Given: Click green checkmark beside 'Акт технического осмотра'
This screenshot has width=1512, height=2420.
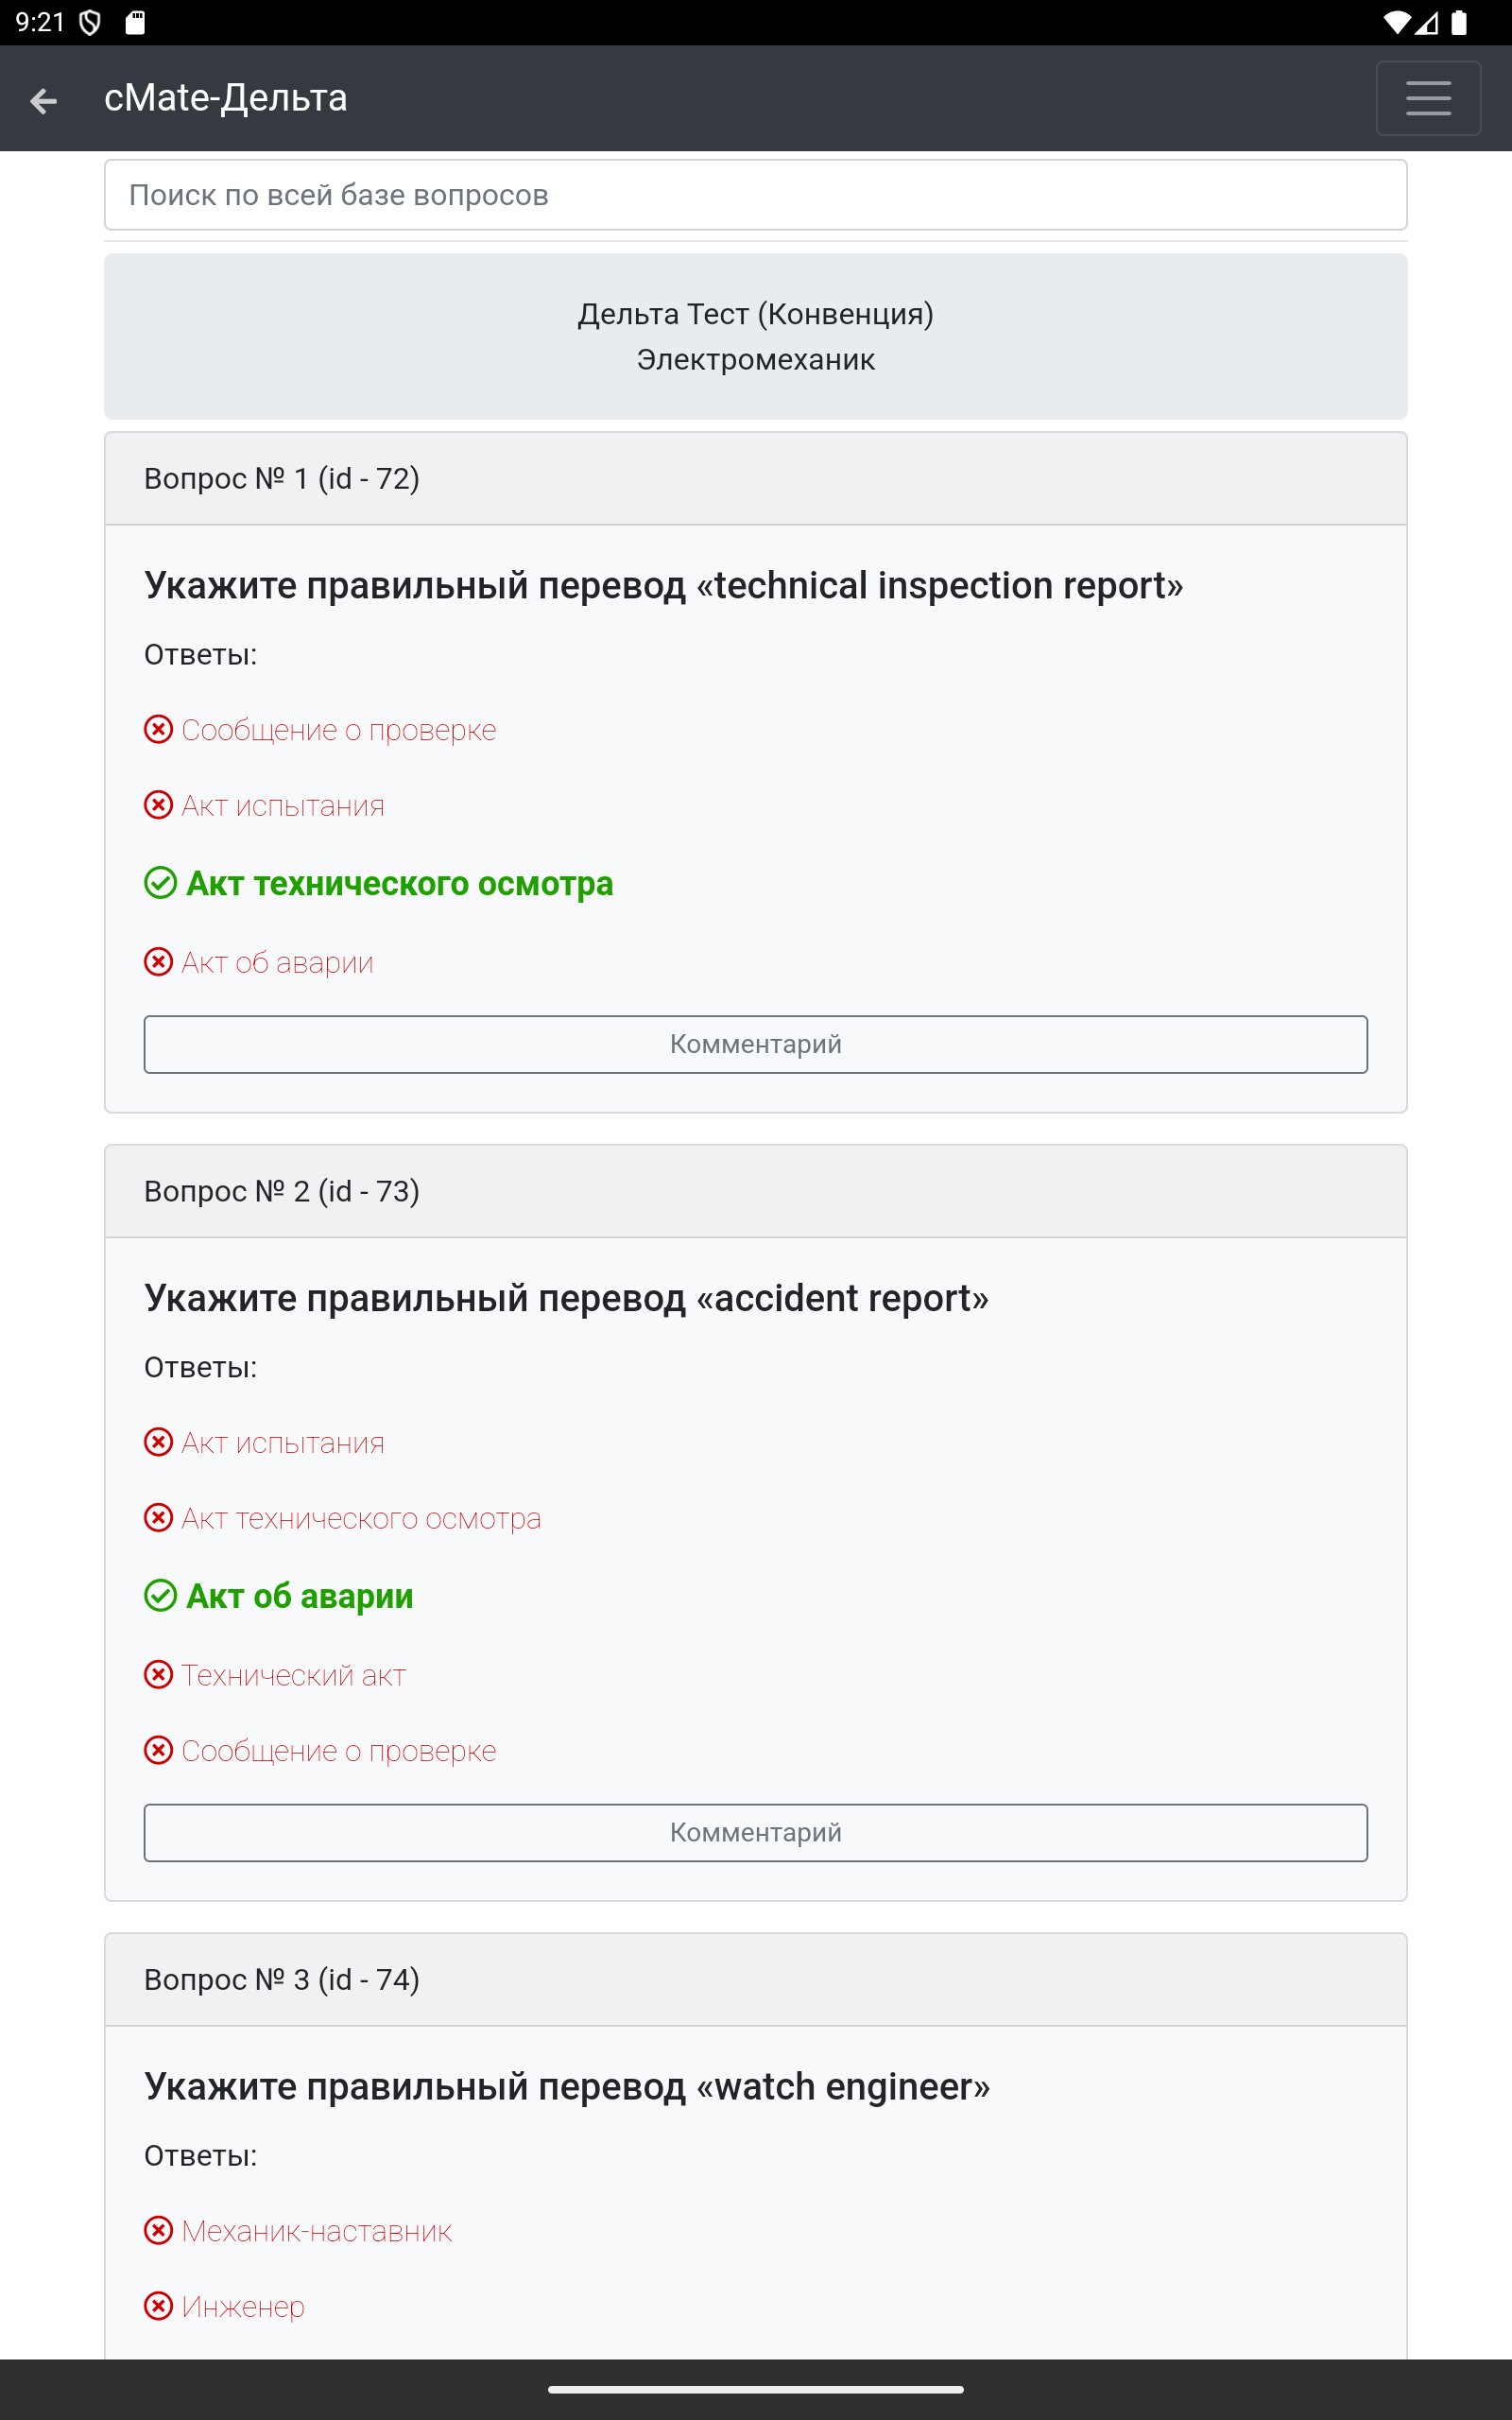Looking at the screenshot, I should 160,883.
